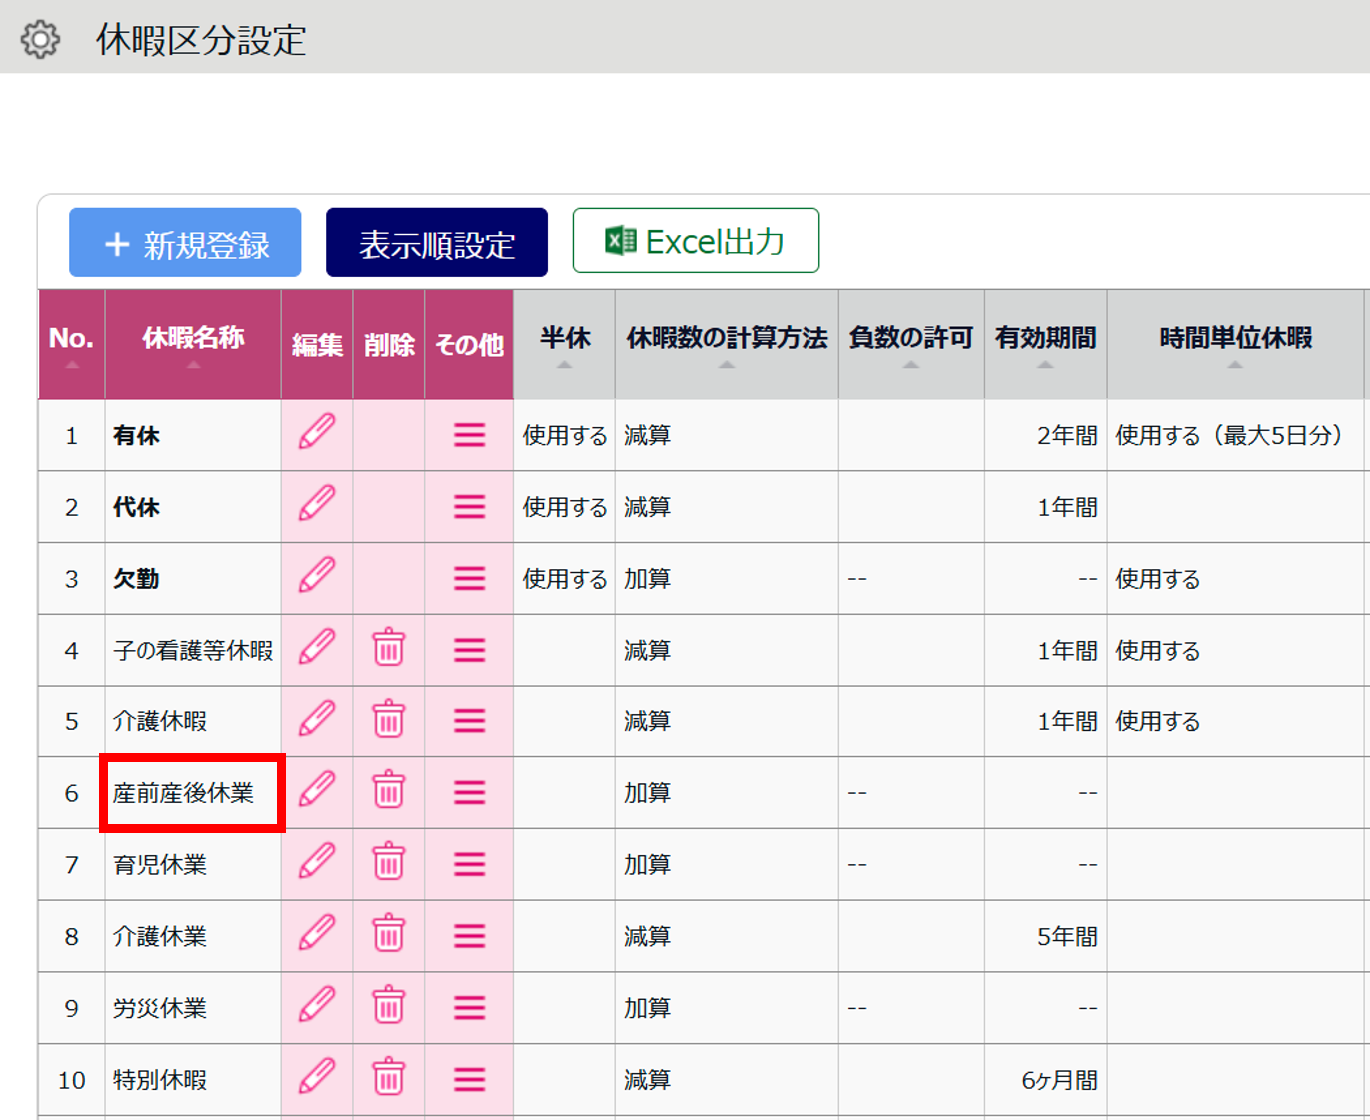This screenshot has width=1370, height=1120.
Task: Open other options menu for 介護休業
Action: pos(469,935)
